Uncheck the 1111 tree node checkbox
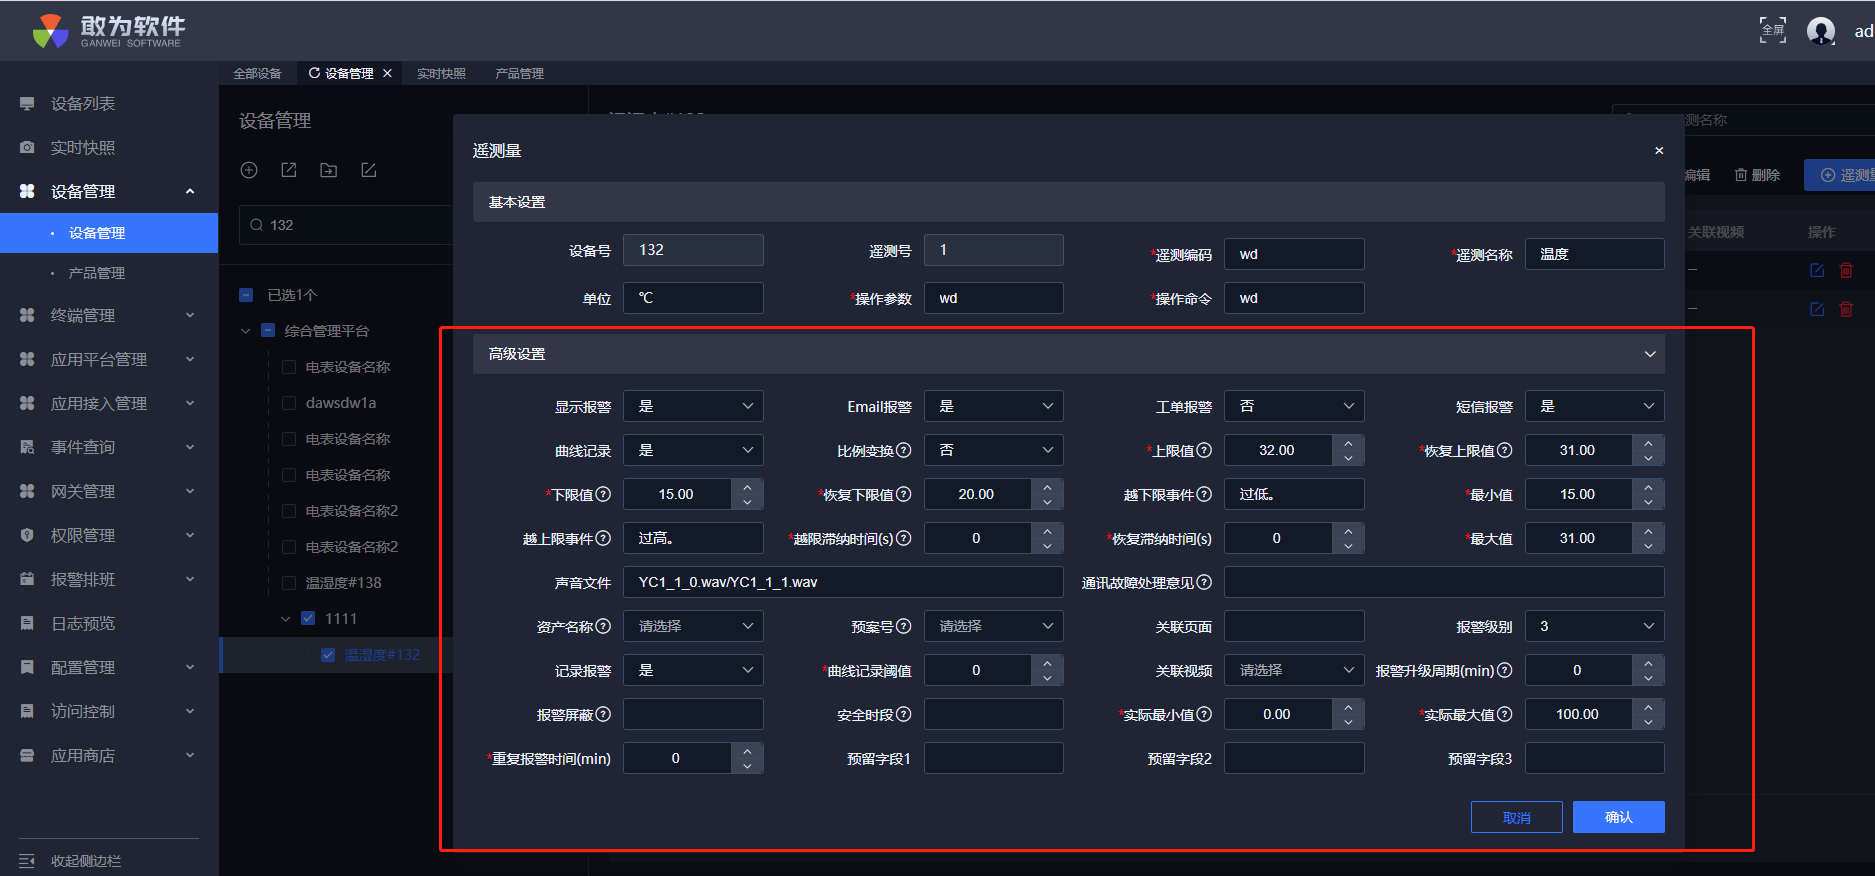 tap(308, 618)
